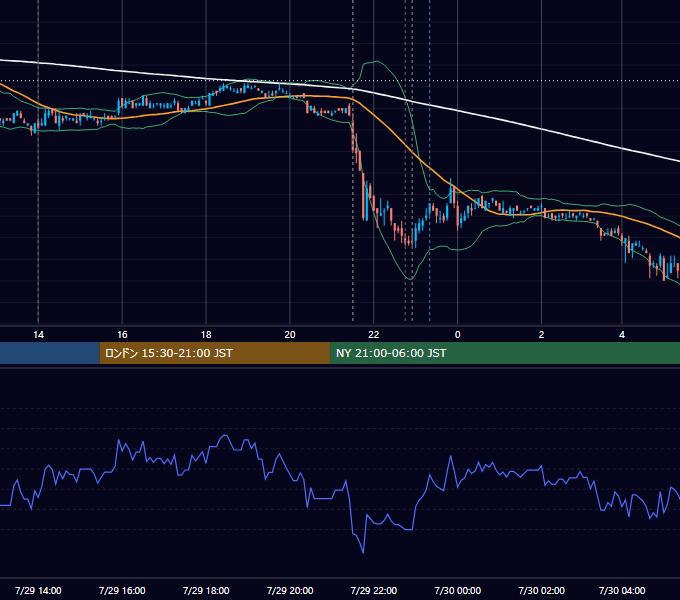This screenshot has height=600, width=680.
Task: Click the '7/30 00:00' label on indicator axis
Action: coord(458,590)
